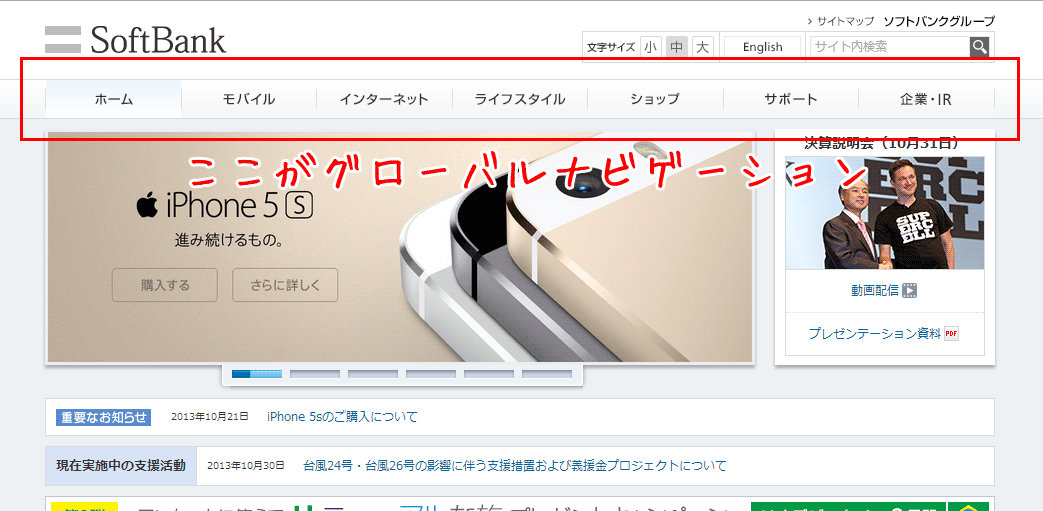Click the search magnifier icon
The width and height of the screenshot is (1043, 511).
(979, 47)
